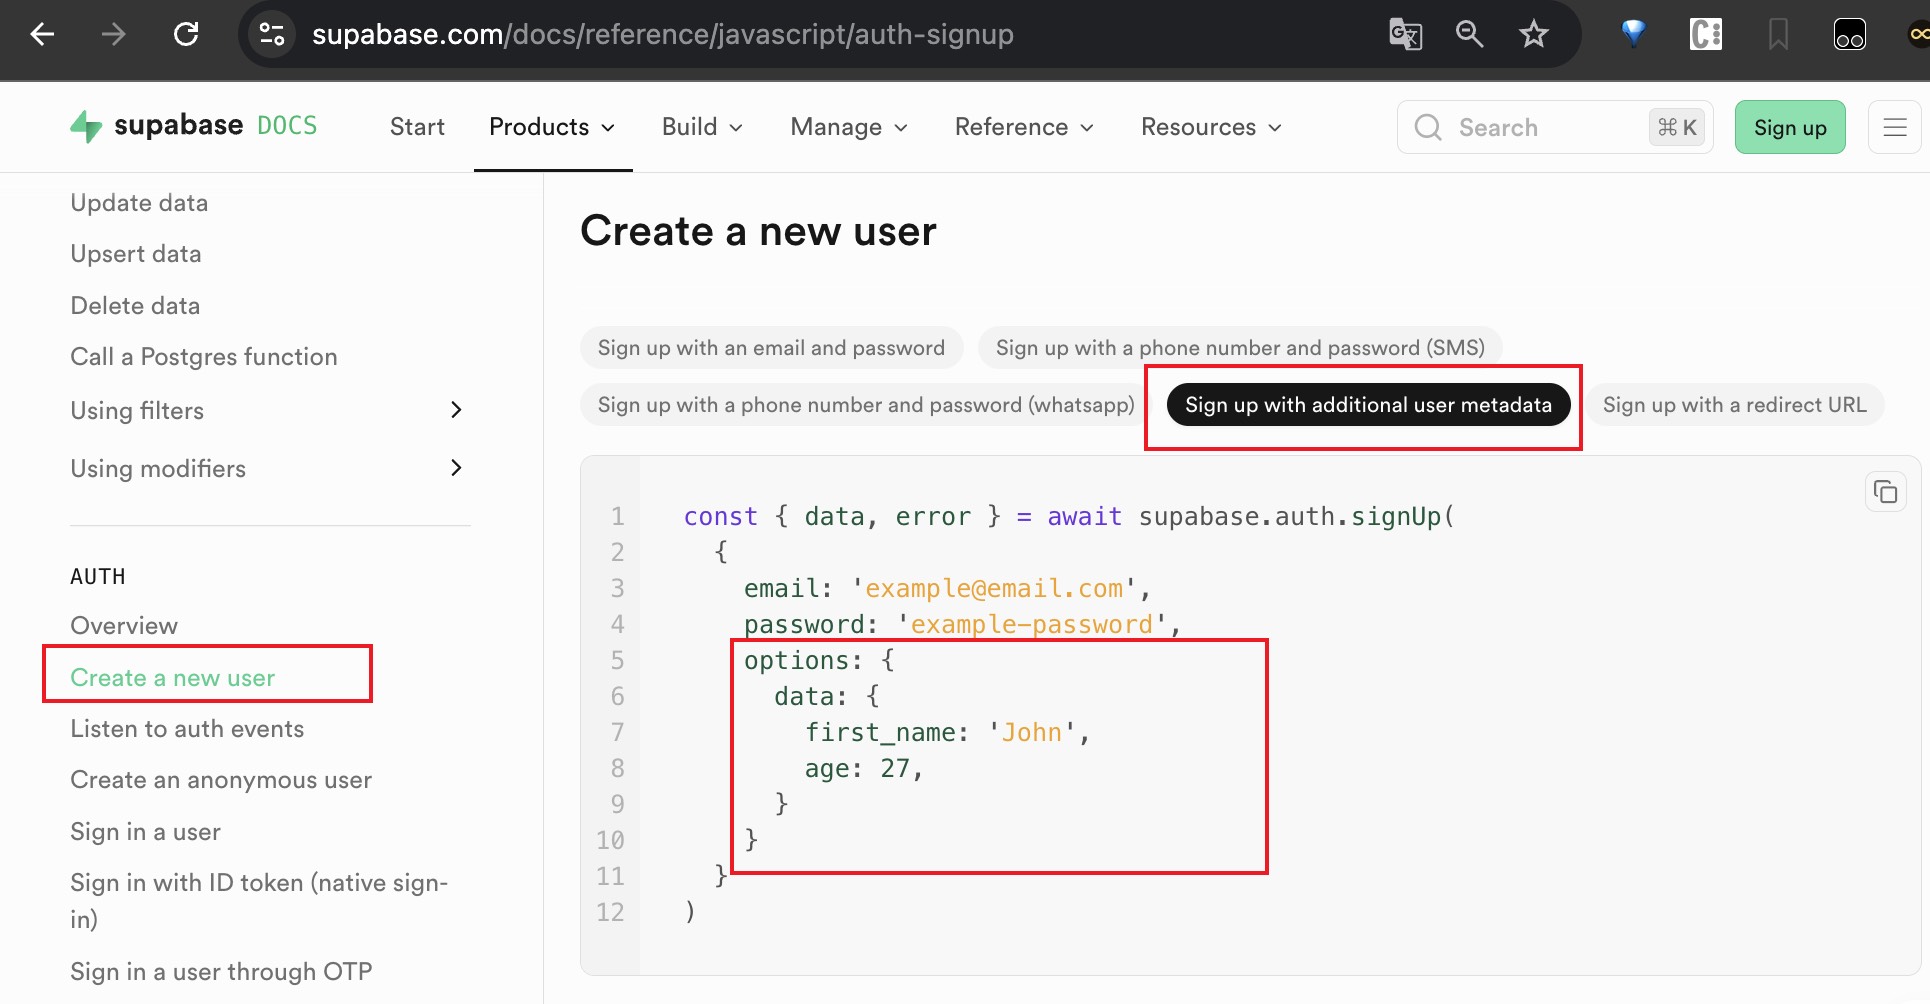Reload the page with refresh icon
Viewport: 1930px width, 1004px height.
pos(186,35)
